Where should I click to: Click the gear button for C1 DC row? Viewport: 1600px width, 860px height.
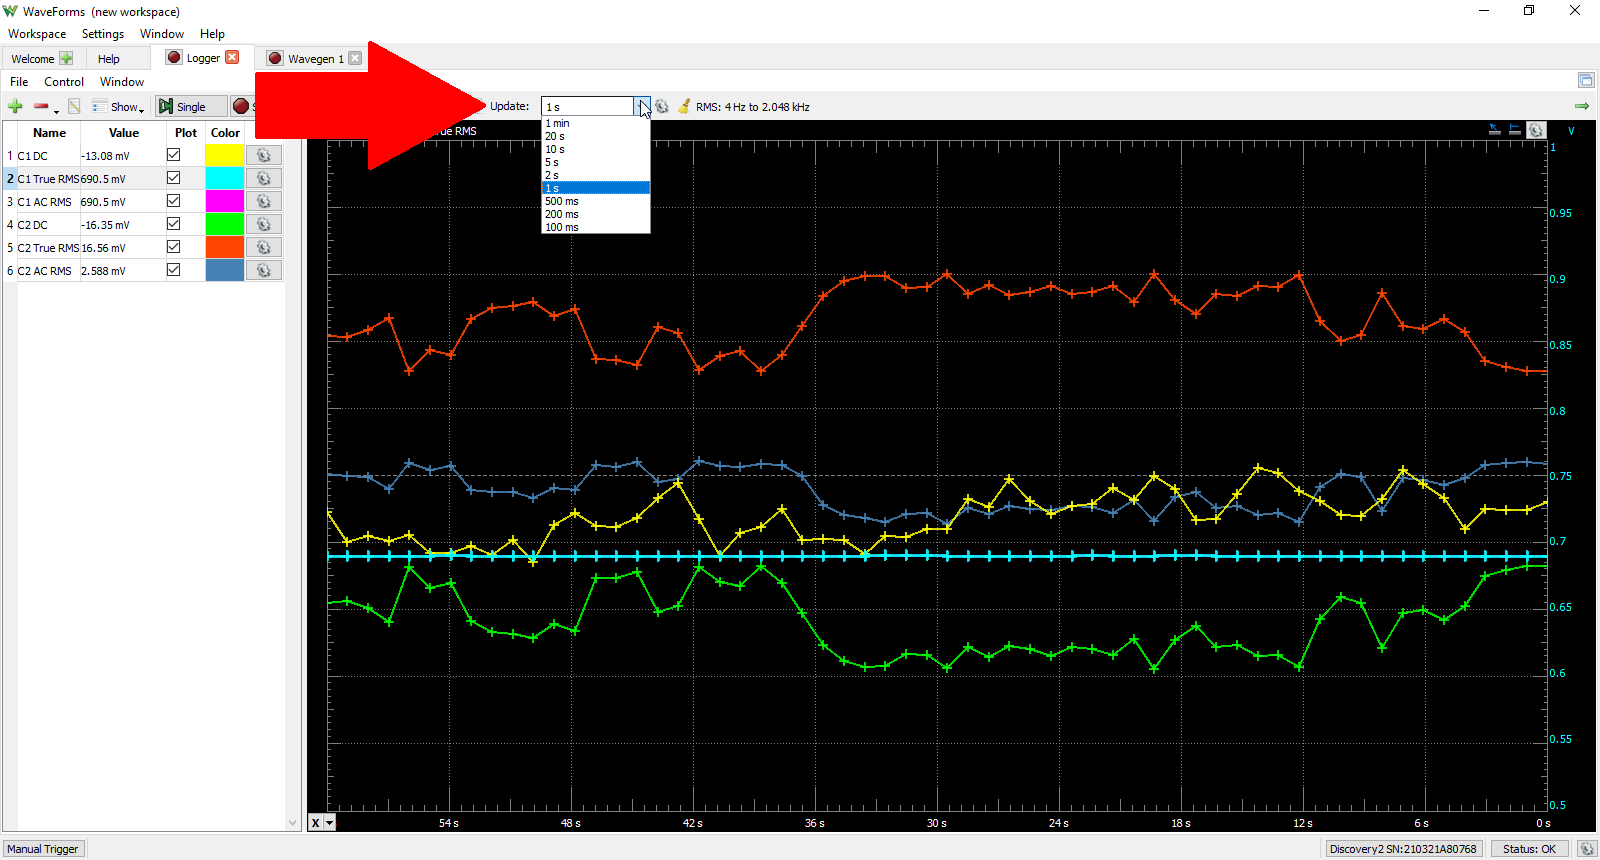[x=264, y=155]
